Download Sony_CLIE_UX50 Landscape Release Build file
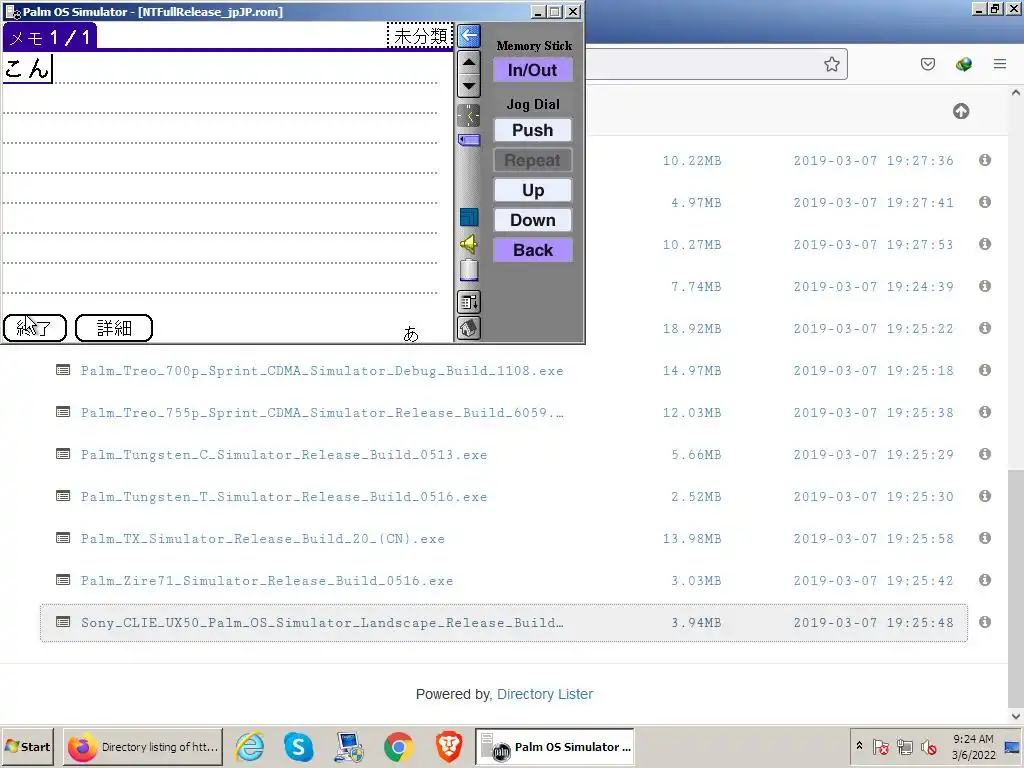The height and width of the screenshot is (768, 1024). click(x=322, y=623)
